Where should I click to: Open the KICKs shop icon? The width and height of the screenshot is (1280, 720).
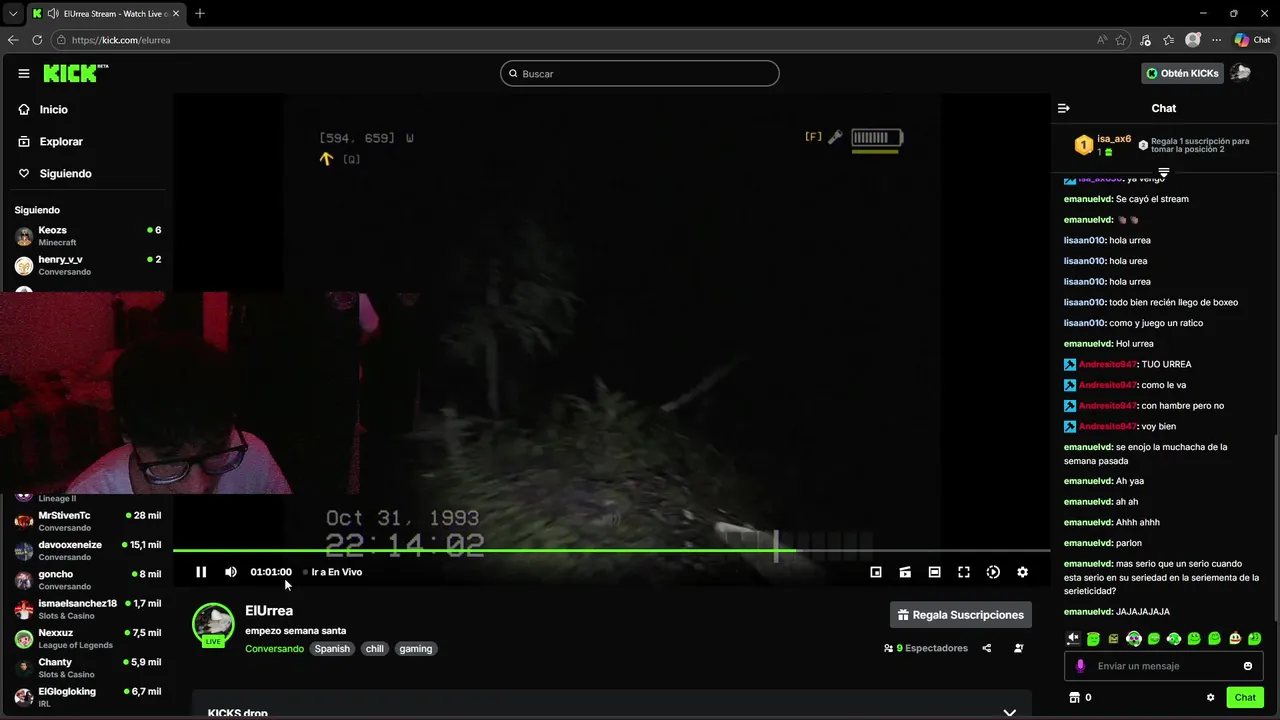(x=1075, y=697)
